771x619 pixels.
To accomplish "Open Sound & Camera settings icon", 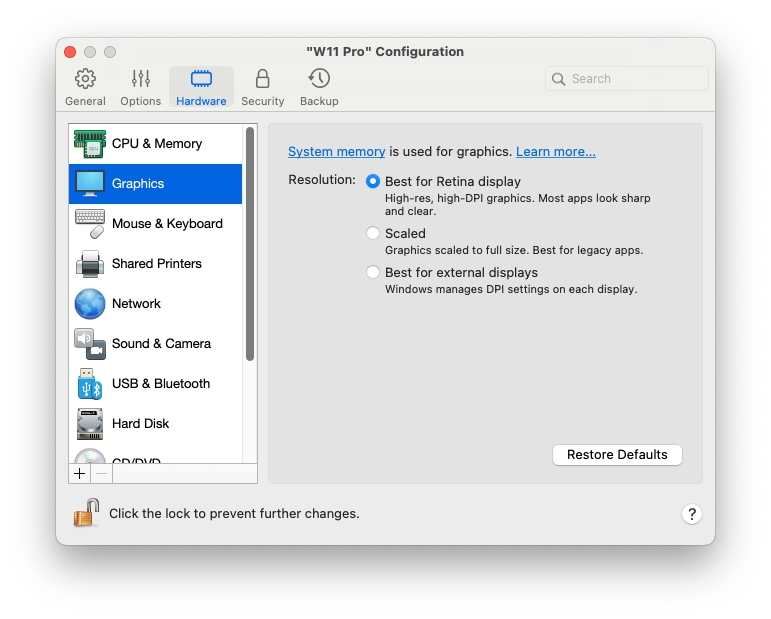I will click(x=90, y=344).
